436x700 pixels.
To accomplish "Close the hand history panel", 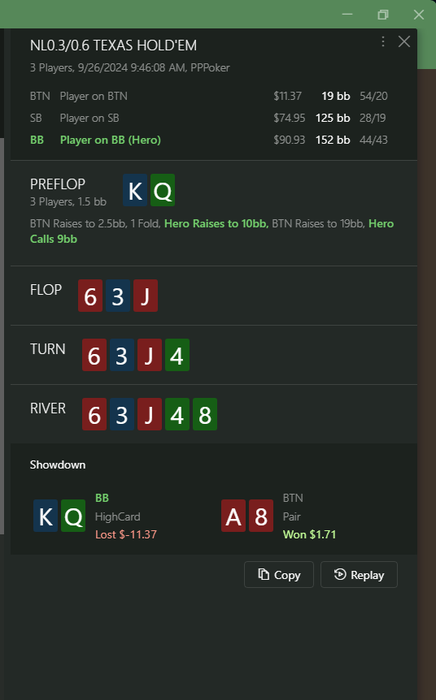I will [x=404, y=42].
